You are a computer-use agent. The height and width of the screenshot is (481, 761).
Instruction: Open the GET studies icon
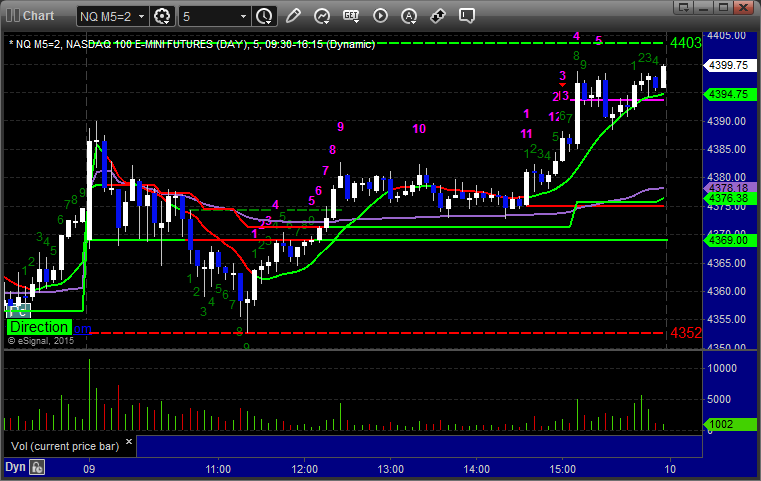351,16
